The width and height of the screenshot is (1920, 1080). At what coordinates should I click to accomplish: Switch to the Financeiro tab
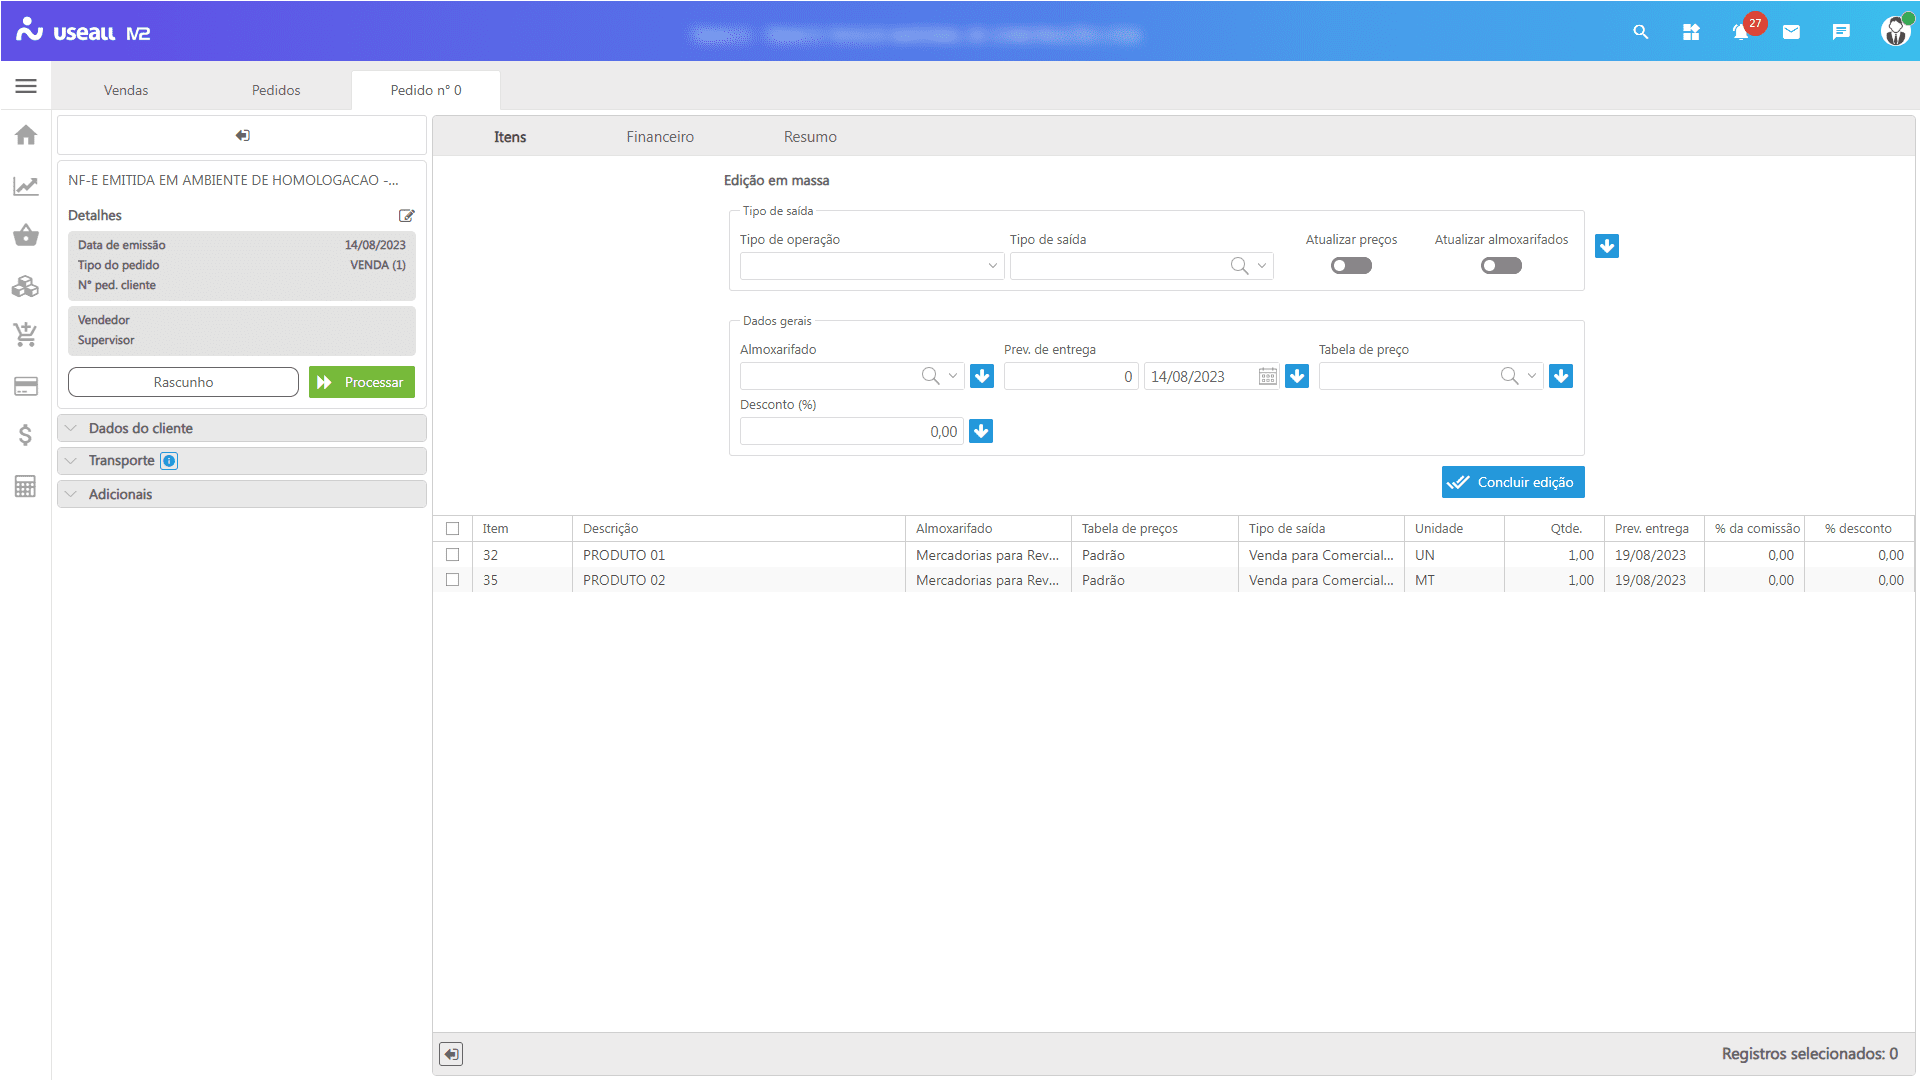click(660, 137)
